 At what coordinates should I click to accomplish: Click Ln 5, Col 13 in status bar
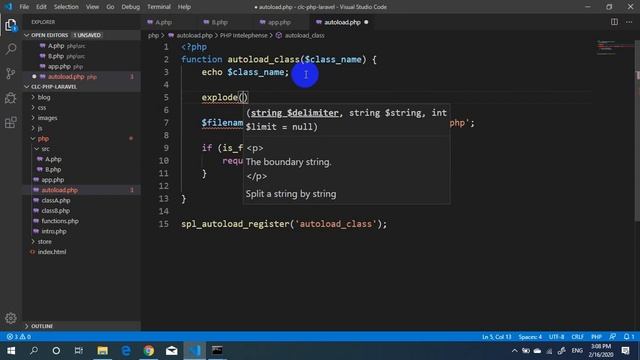click(496, 337)
